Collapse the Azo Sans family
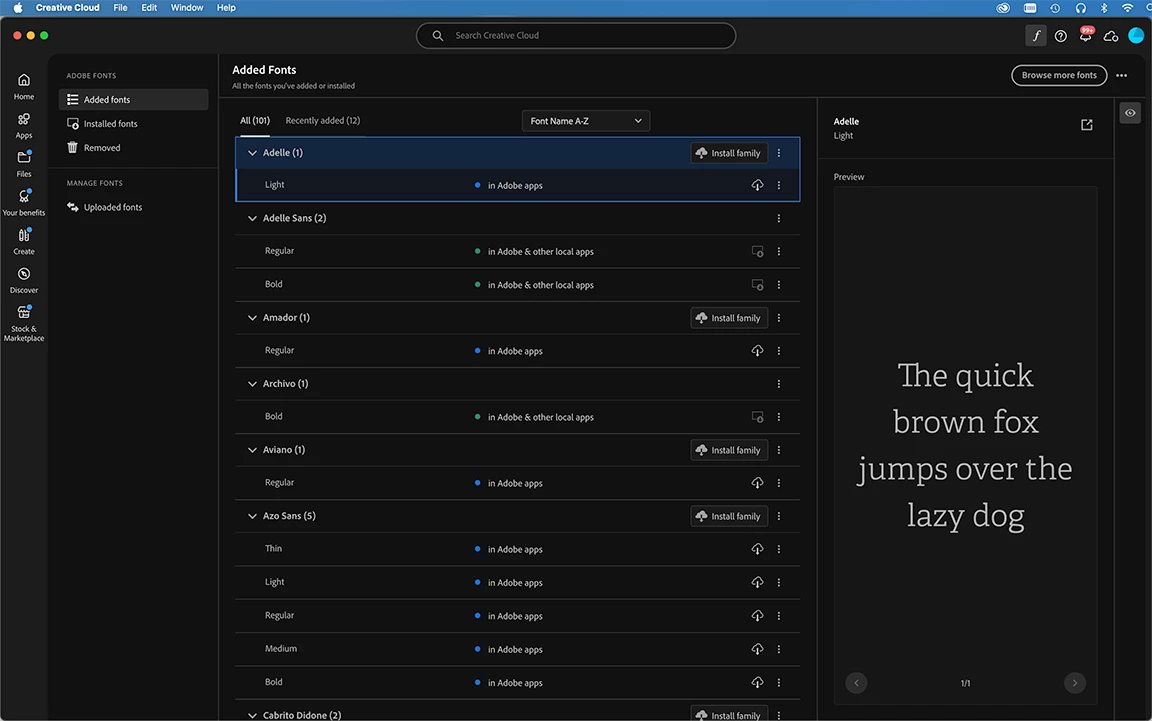The width and height of the screenshot is (1152, 721). pos(252,516)
